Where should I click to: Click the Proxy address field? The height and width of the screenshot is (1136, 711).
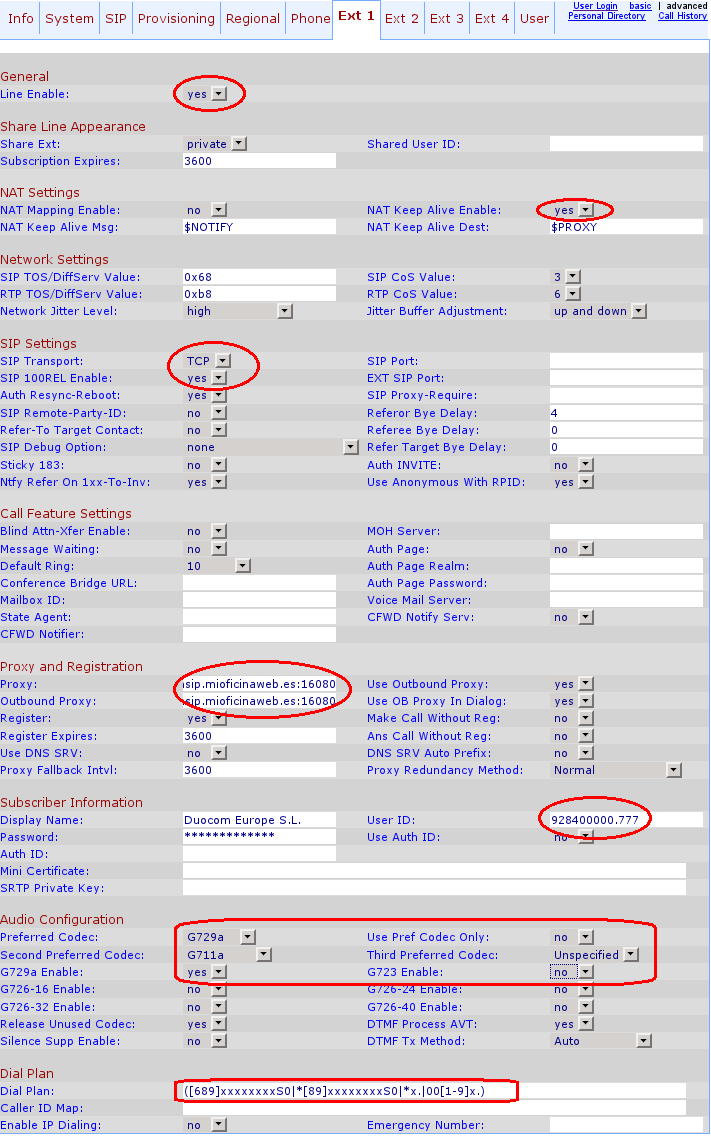pyautogui.click(x=259, y=685)
